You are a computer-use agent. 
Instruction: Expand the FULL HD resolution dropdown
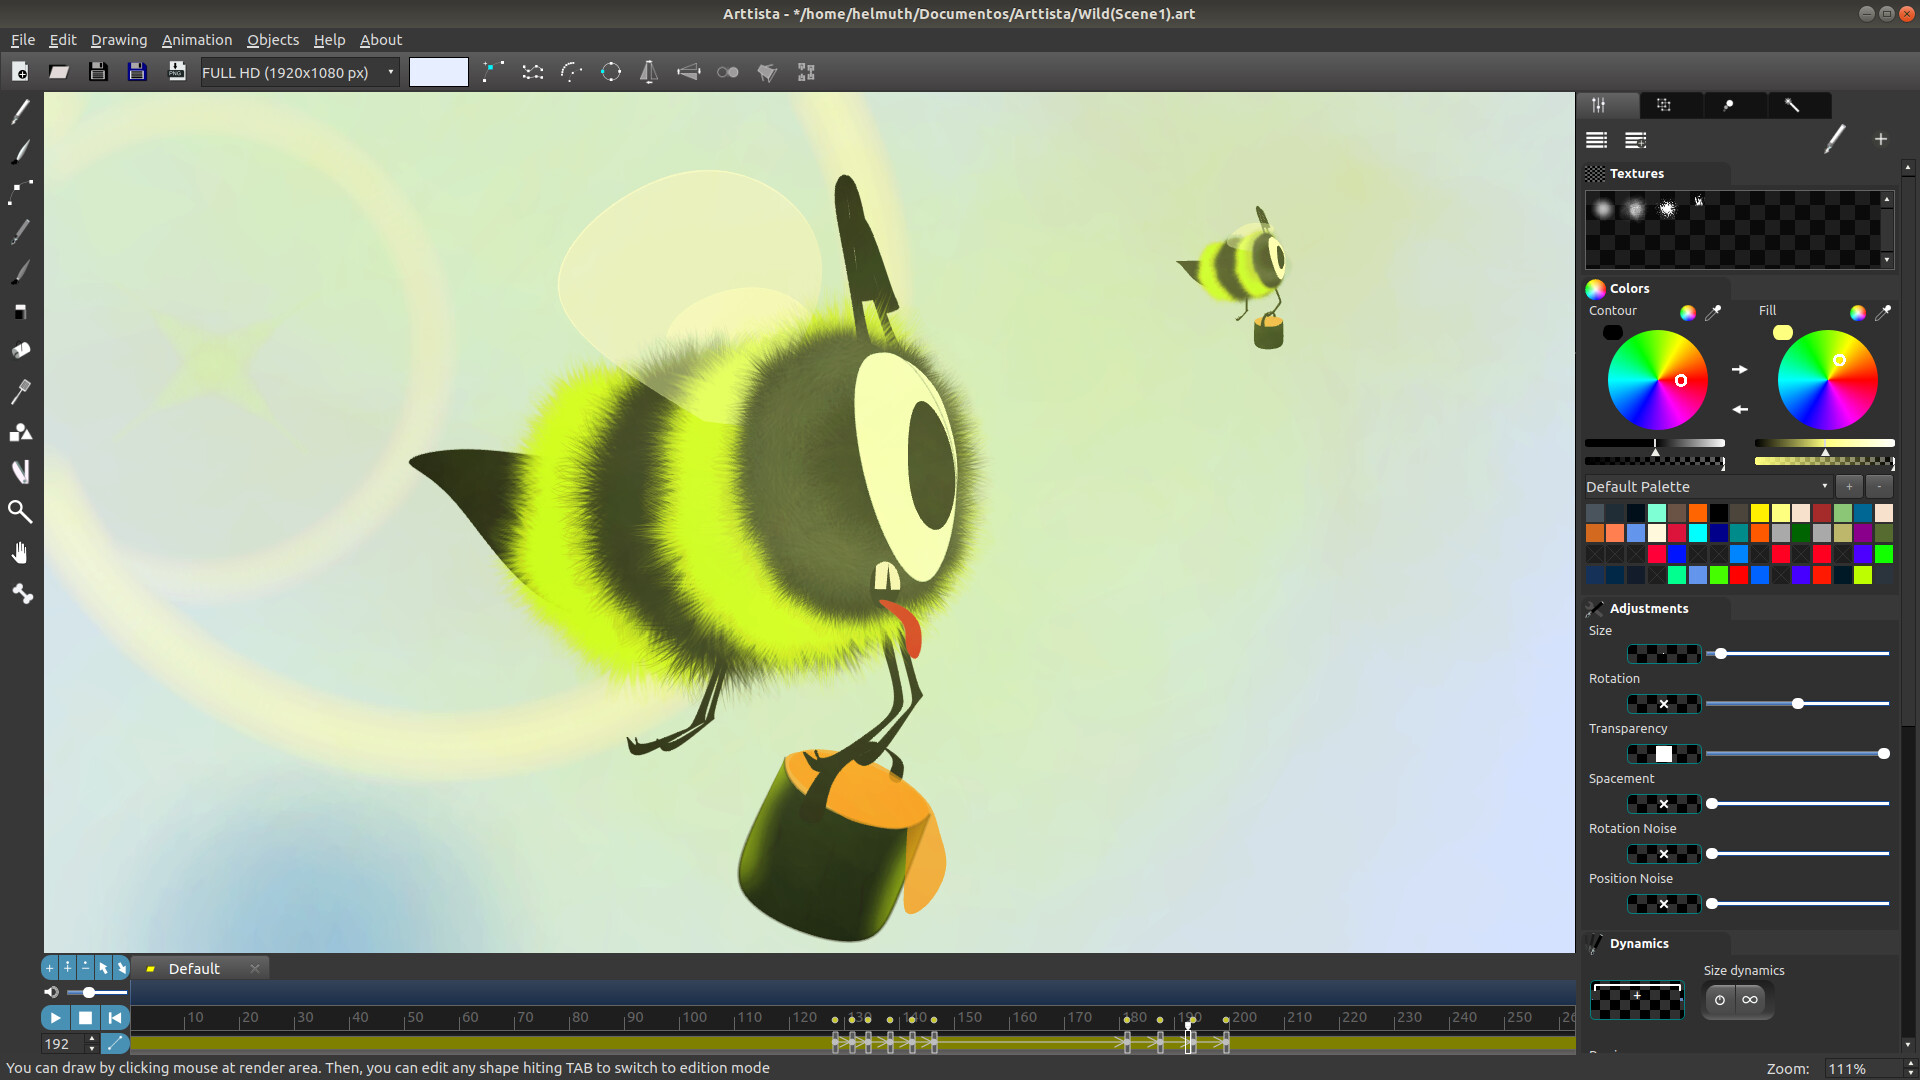[389, 71]
